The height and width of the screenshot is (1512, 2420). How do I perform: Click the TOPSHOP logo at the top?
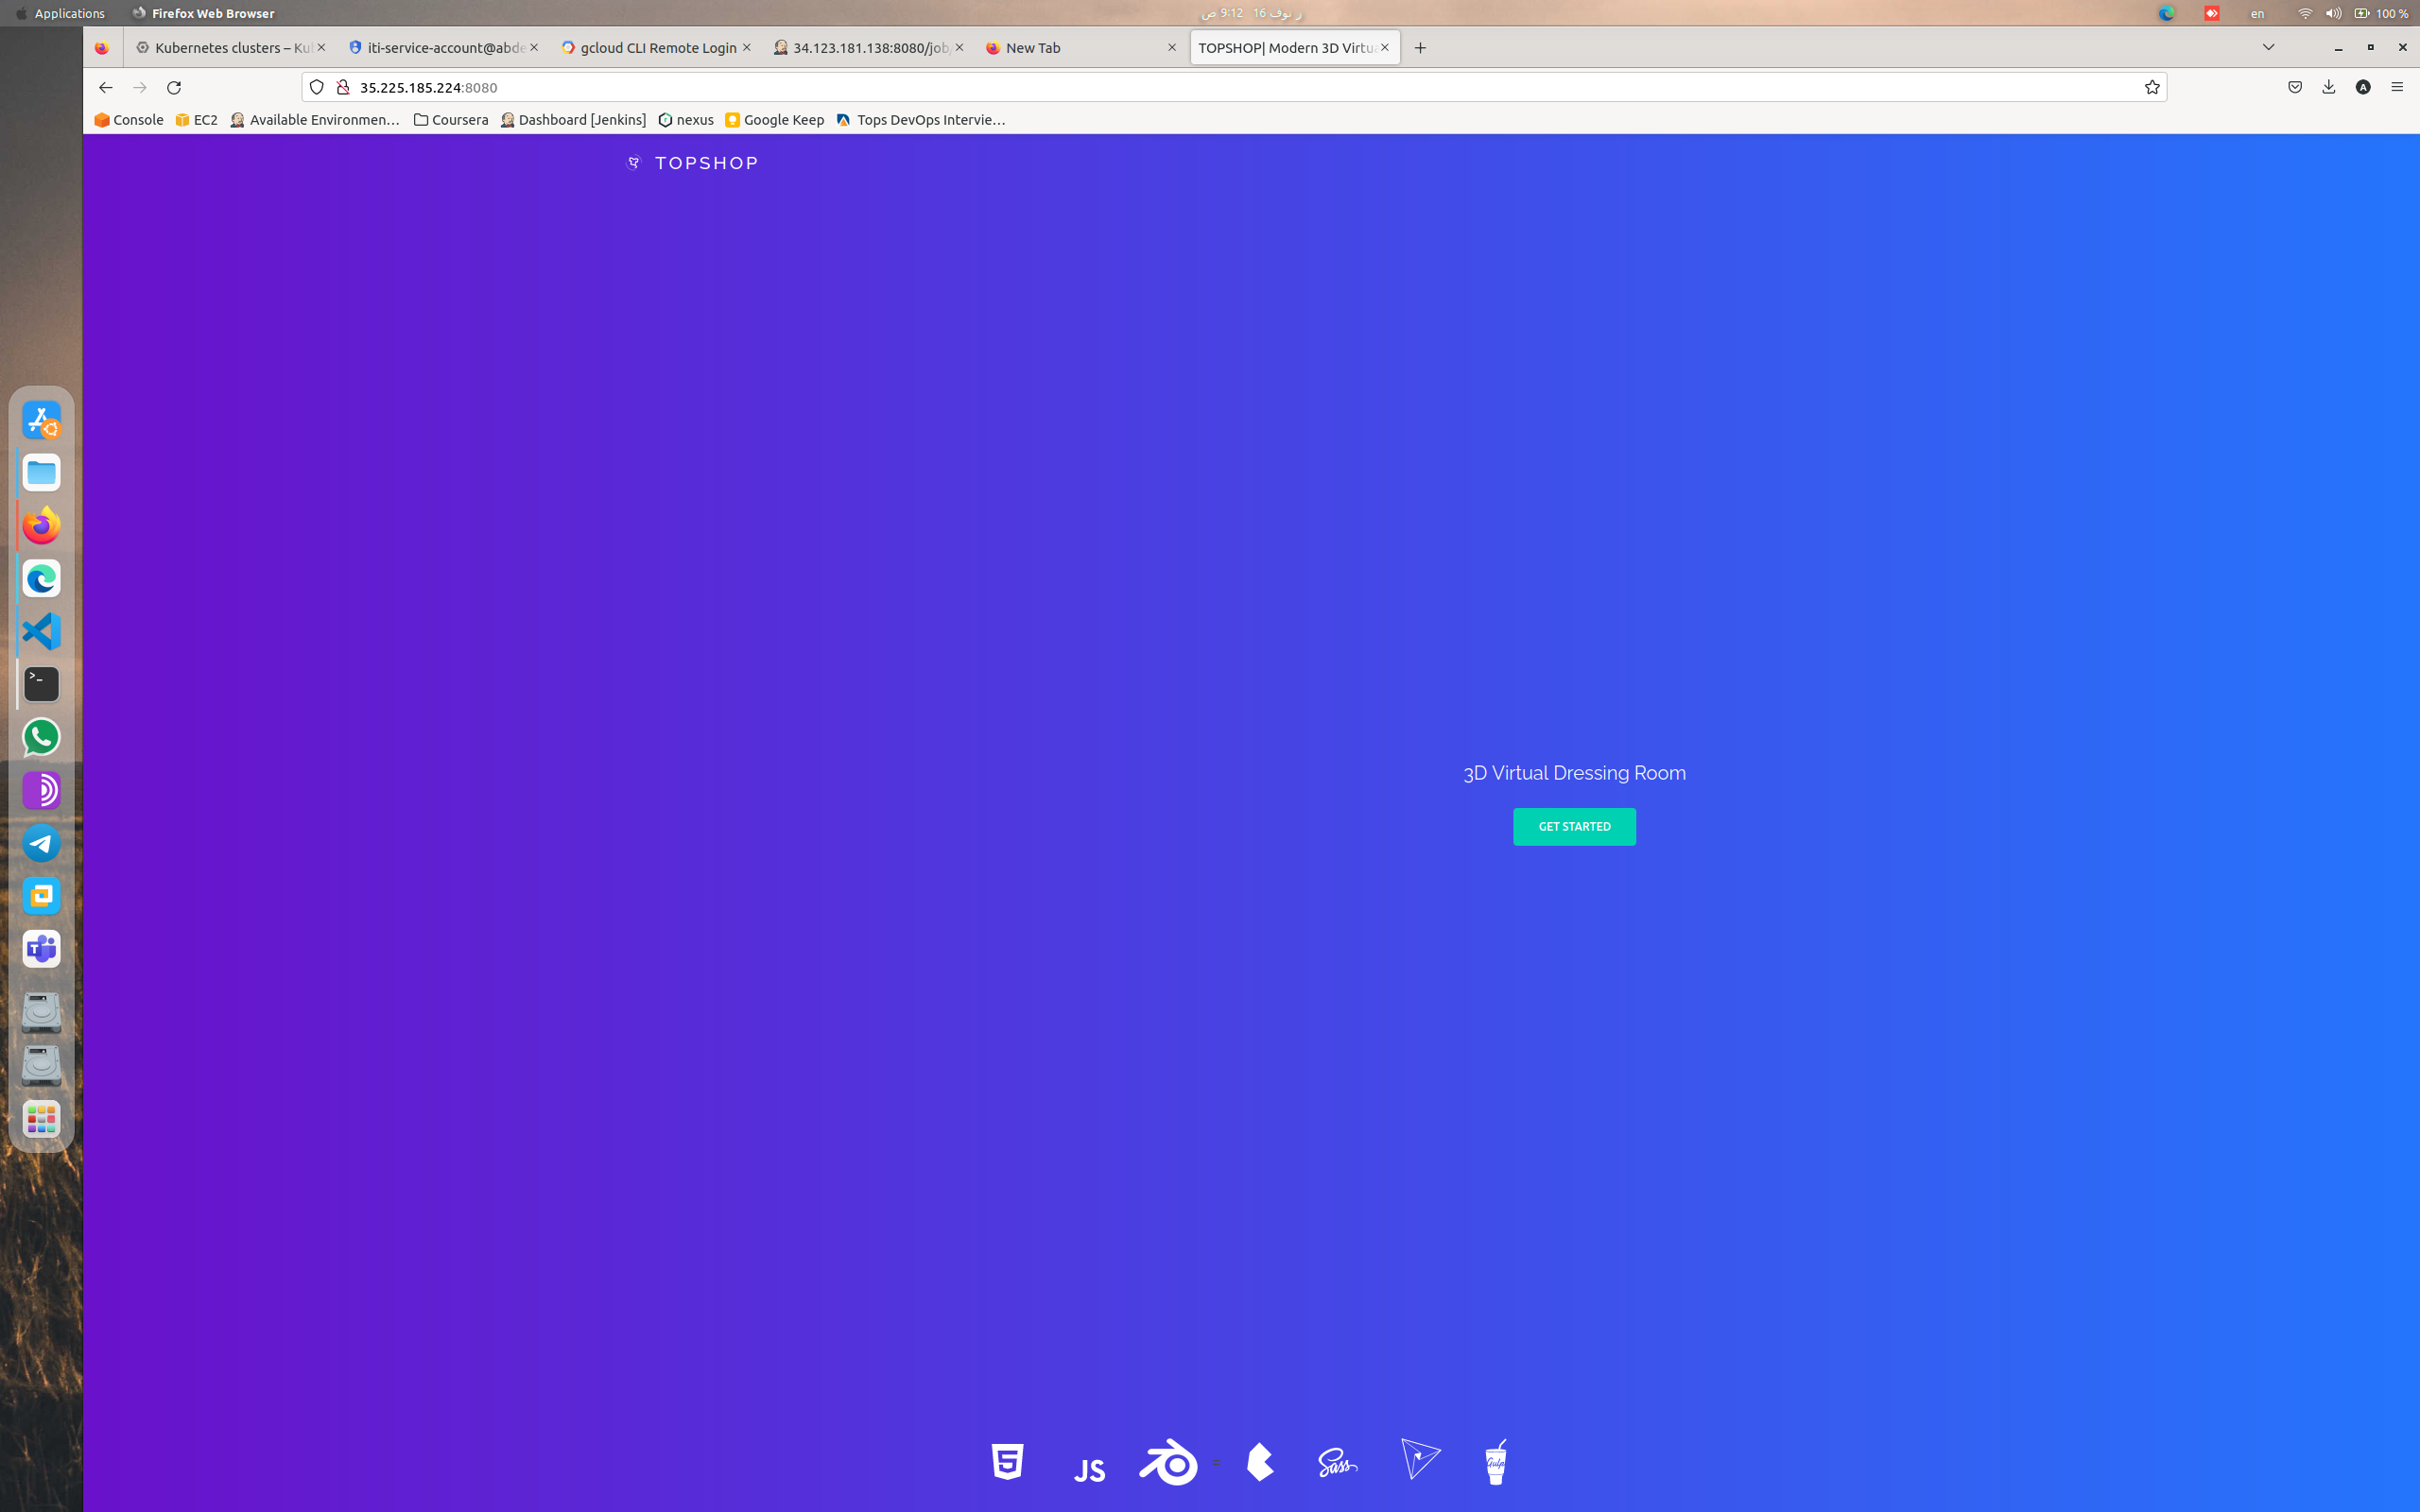tap(691, 162)
